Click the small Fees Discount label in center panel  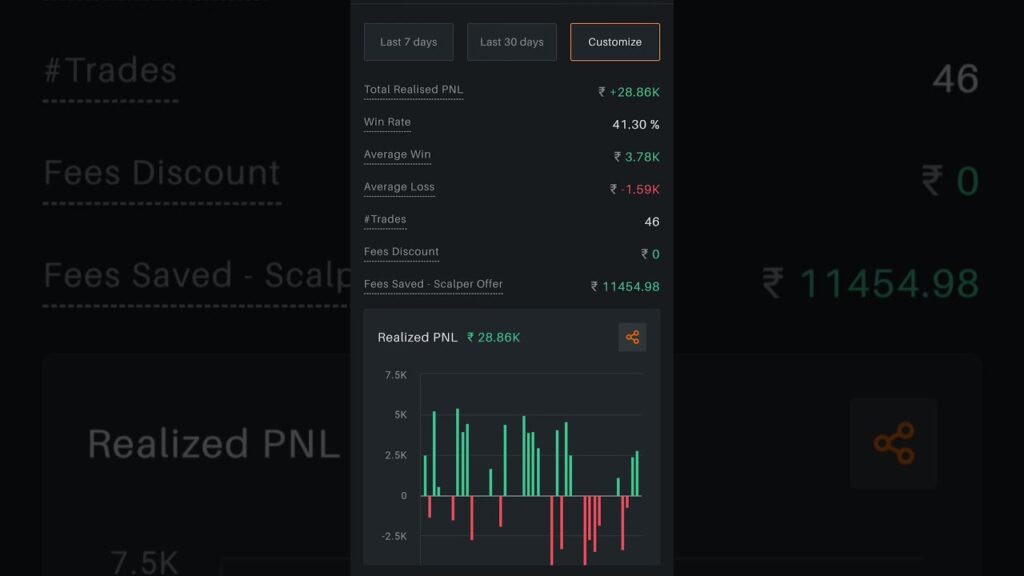(x=401, y=252)
